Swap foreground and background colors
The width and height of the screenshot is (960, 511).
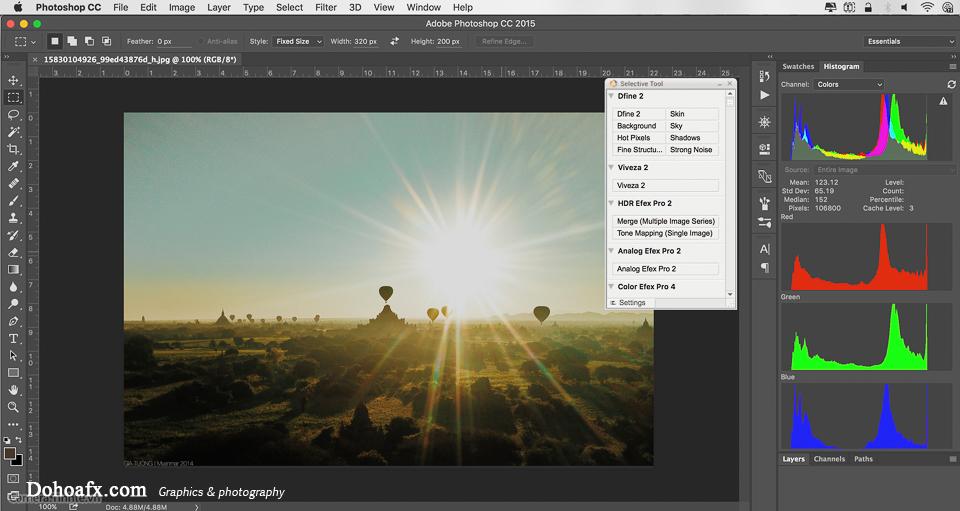[19, 439]
